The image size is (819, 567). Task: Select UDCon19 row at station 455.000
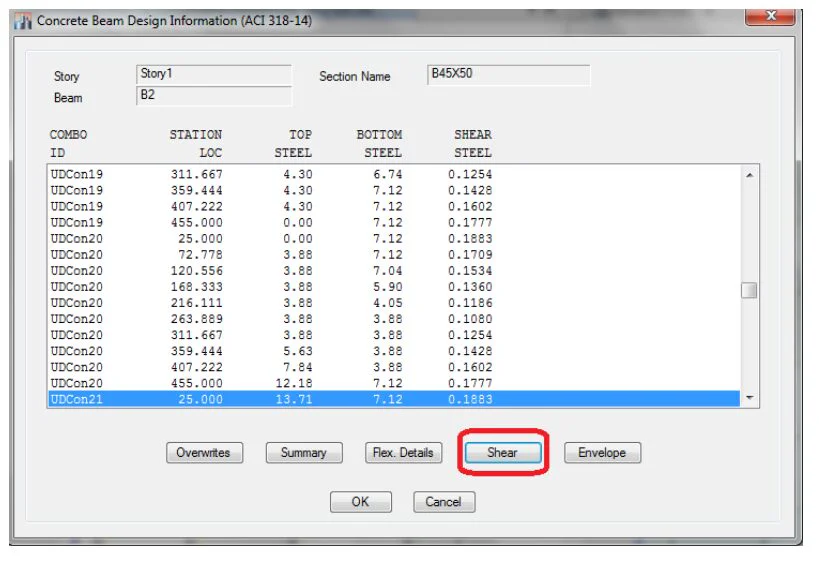pos(394,222)
